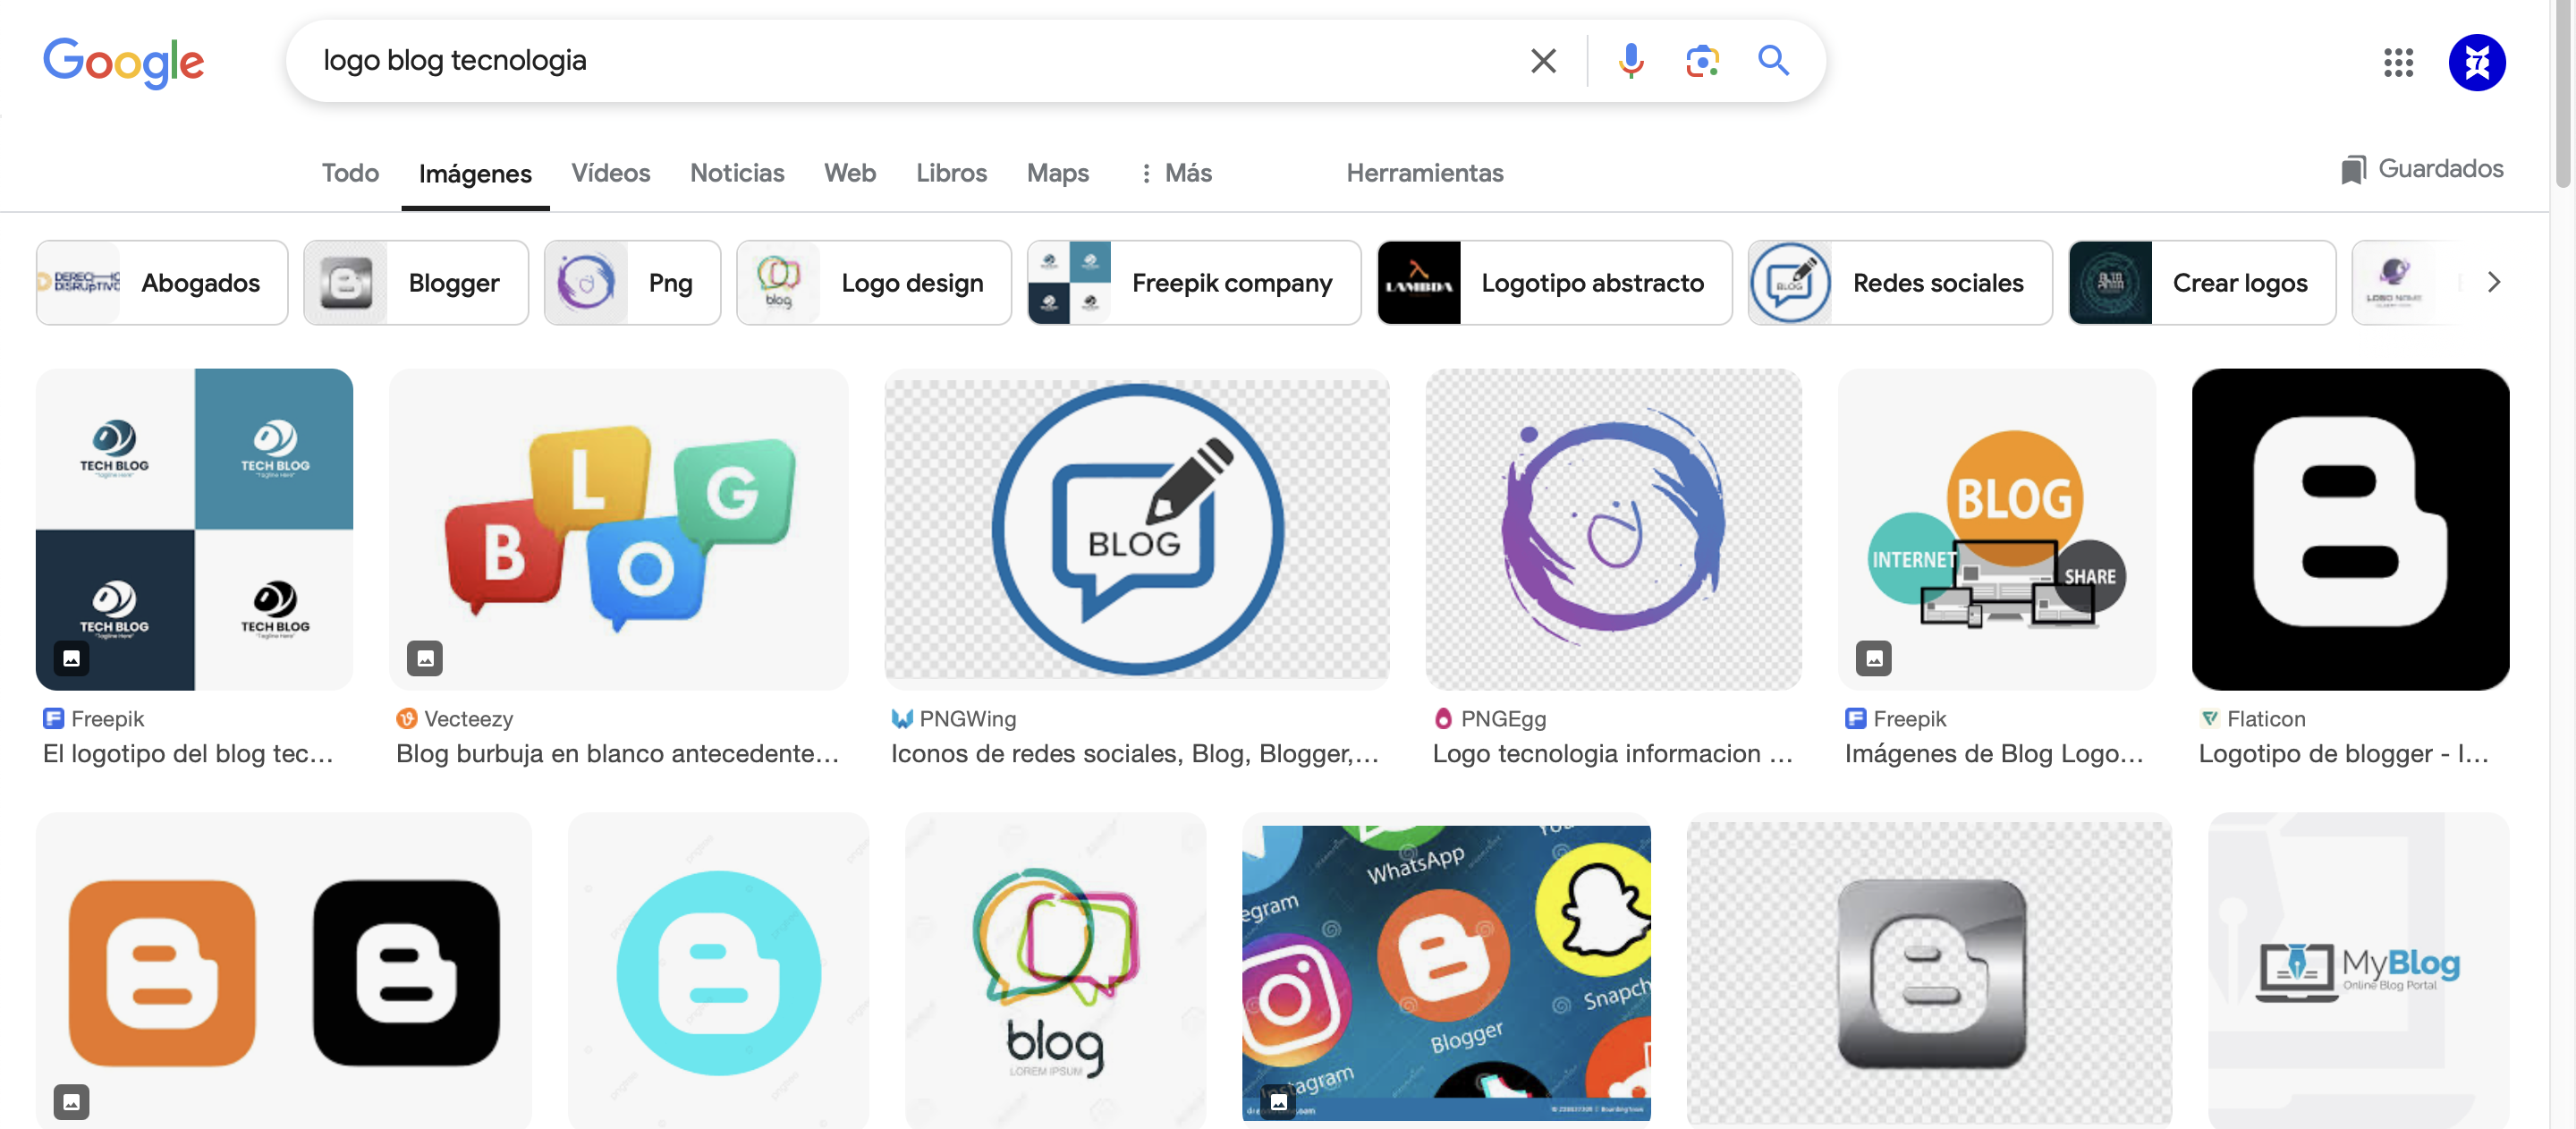Switch to the Todo tab
Viewport: 2576px width, 1129px height.
click(x=350, y=173)
